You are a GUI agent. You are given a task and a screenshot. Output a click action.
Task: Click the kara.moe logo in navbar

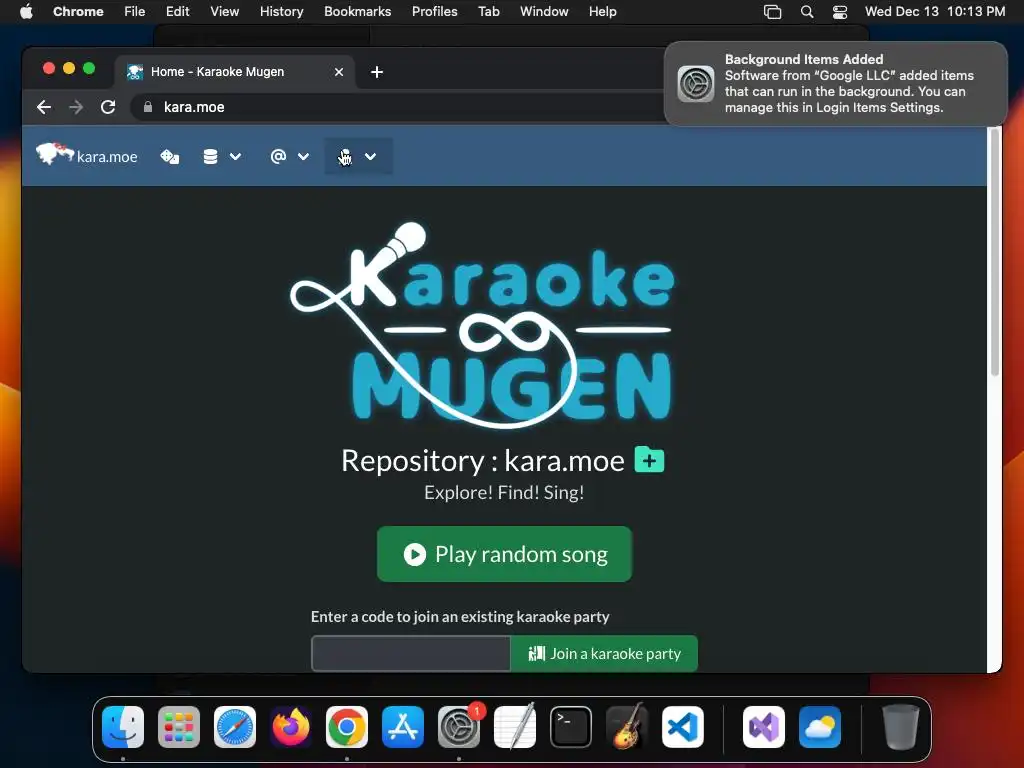tap(87, 155)
